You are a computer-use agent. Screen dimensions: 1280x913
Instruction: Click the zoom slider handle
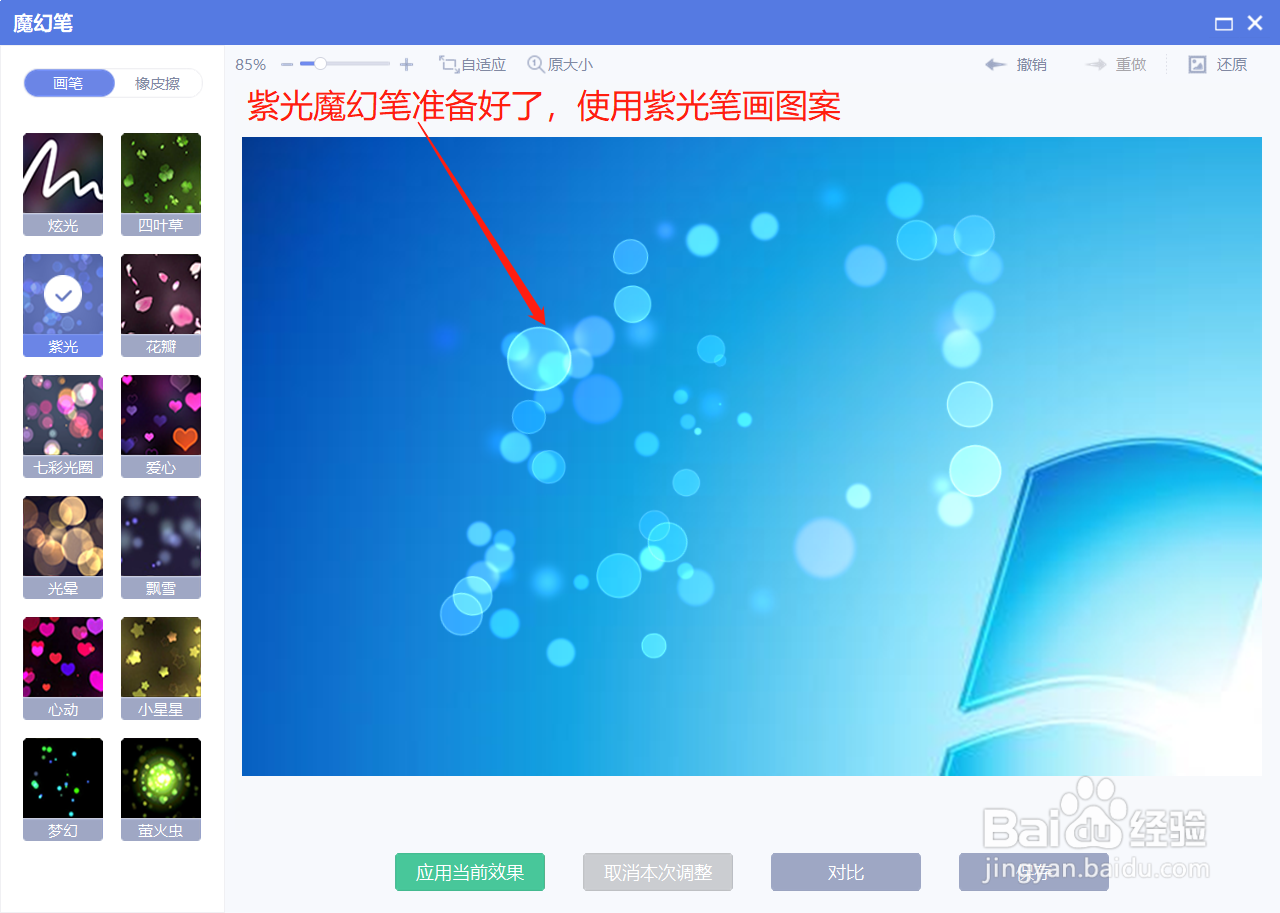[320, 63]
